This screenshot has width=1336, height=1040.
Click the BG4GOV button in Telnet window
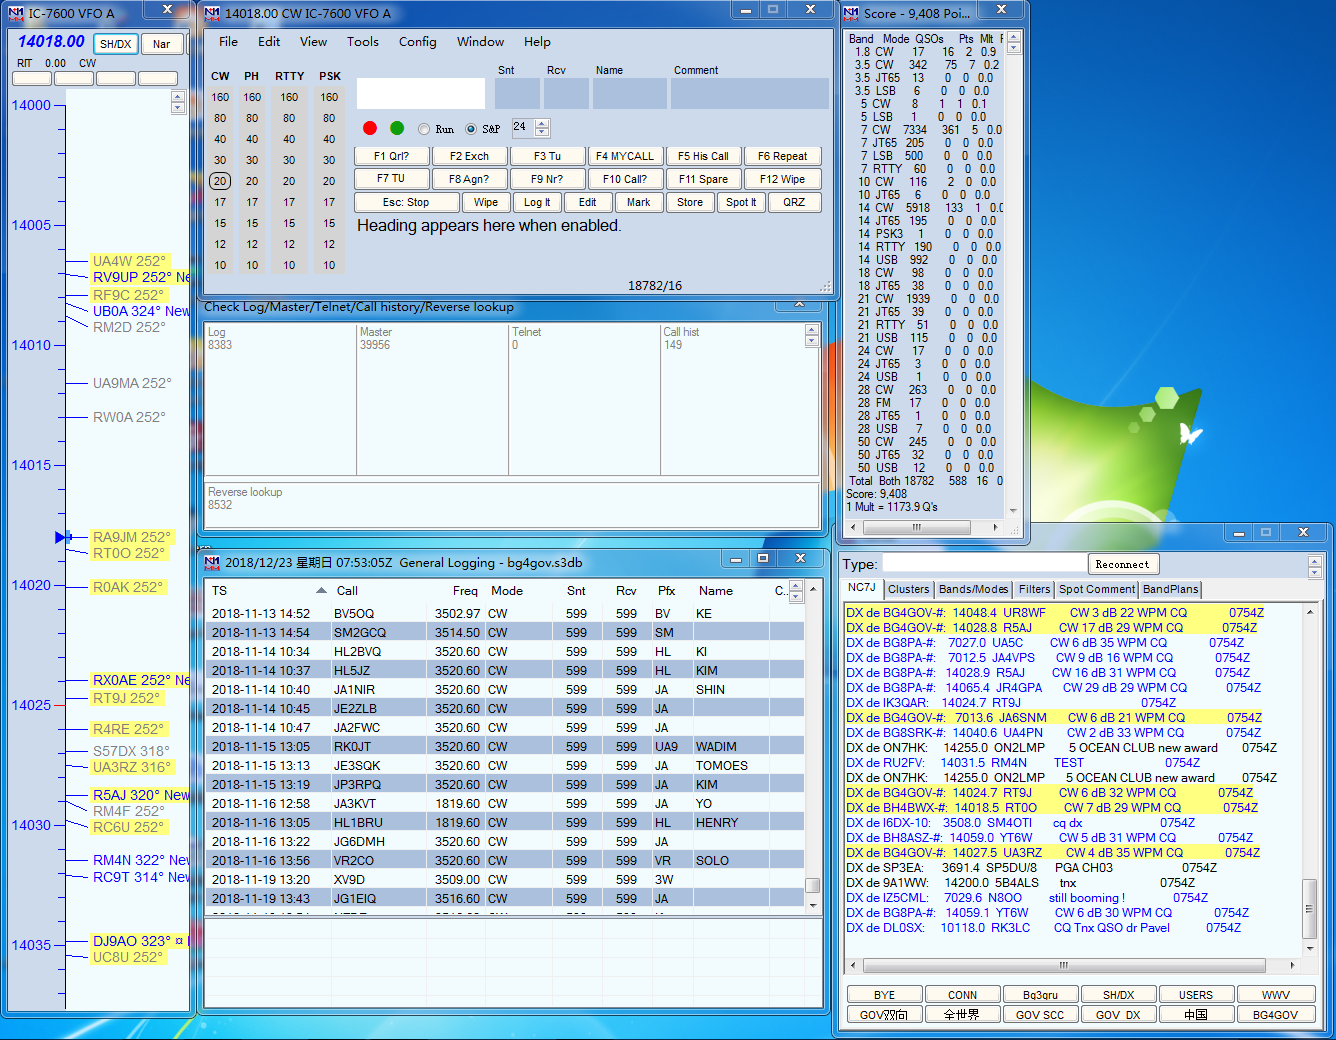(x=1276, y=1014)
